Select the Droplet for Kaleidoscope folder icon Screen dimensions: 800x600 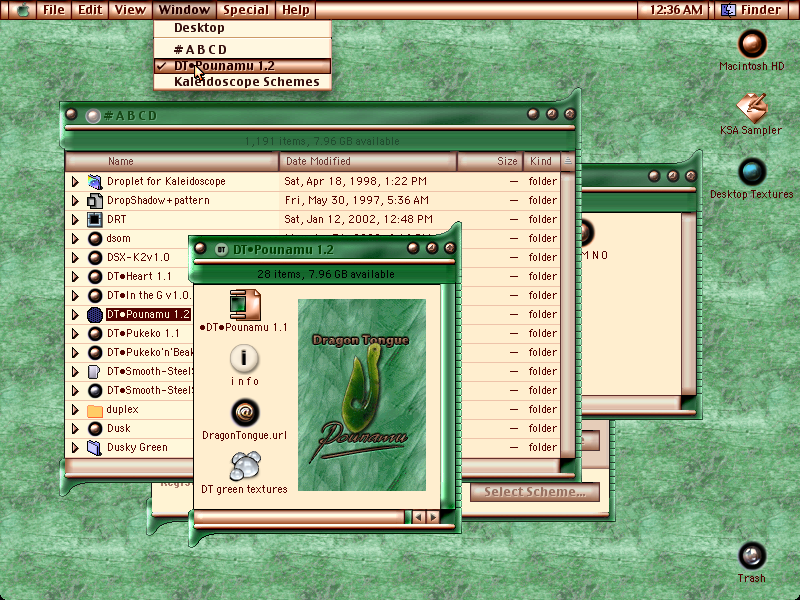point(95,181)
